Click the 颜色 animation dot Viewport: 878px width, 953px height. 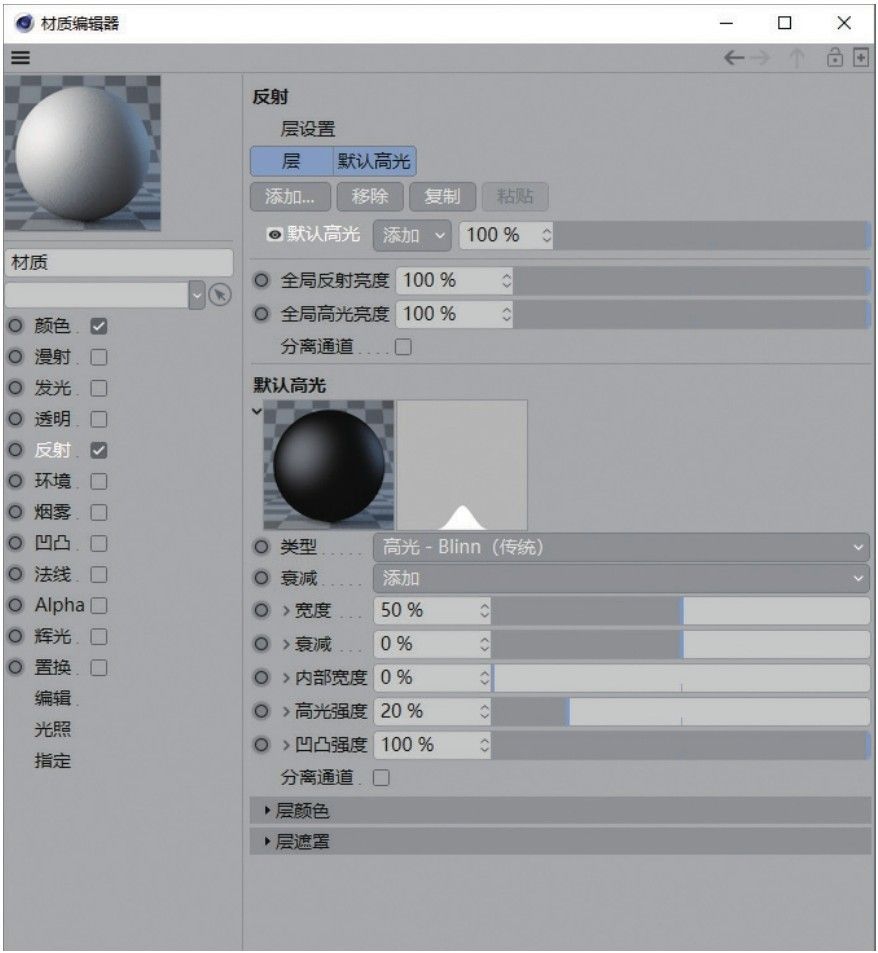[x=15, y=326]
